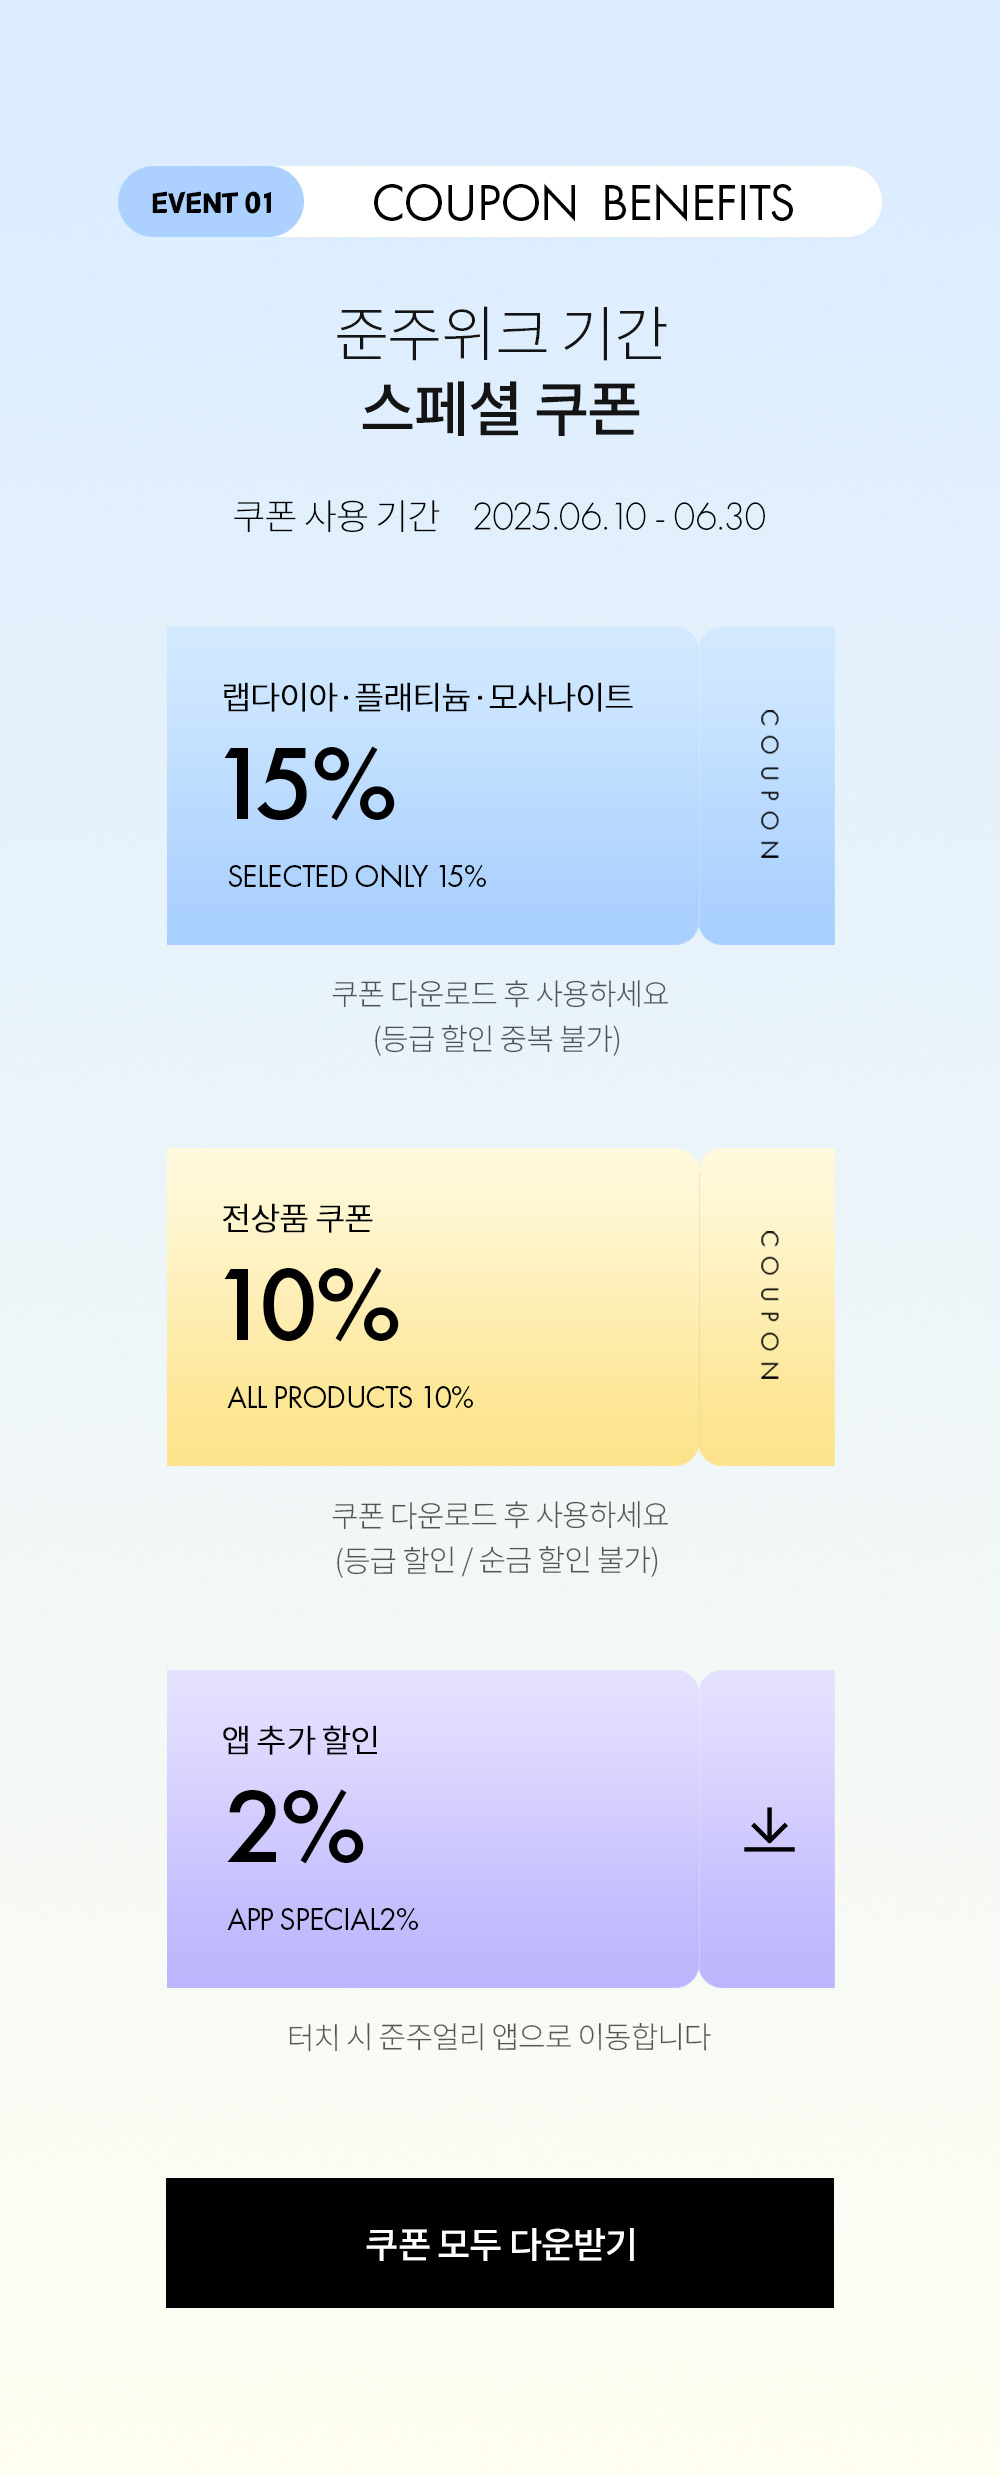Tap the 전상품 쿠폰 label
The height and width of the screenshot is (2476, 1000).
click(297, 1218)
